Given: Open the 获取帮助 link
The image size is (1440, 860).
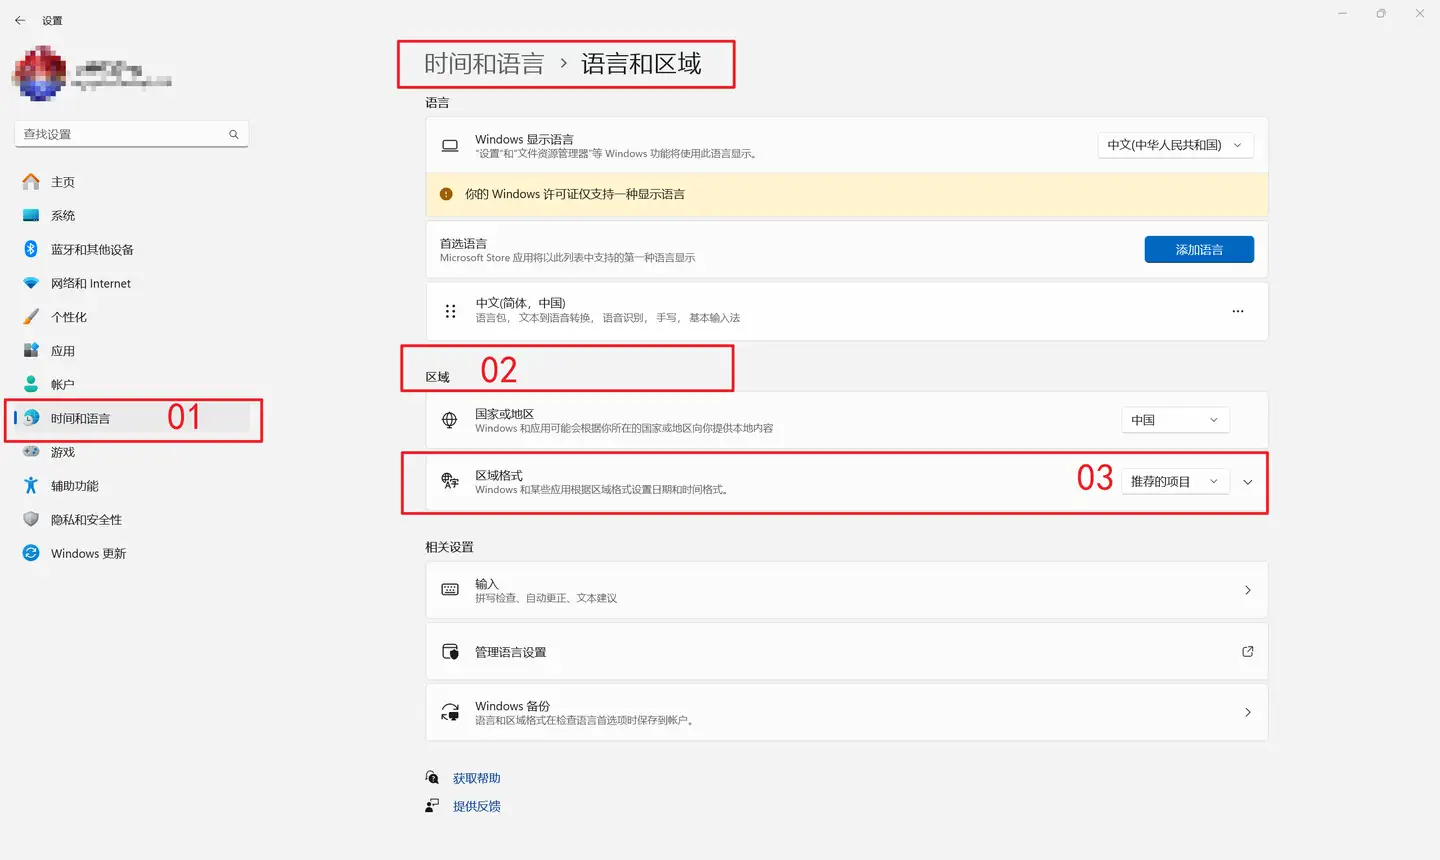Looking at the screenshot, I should pyautogui.click(x=476, y=778).
